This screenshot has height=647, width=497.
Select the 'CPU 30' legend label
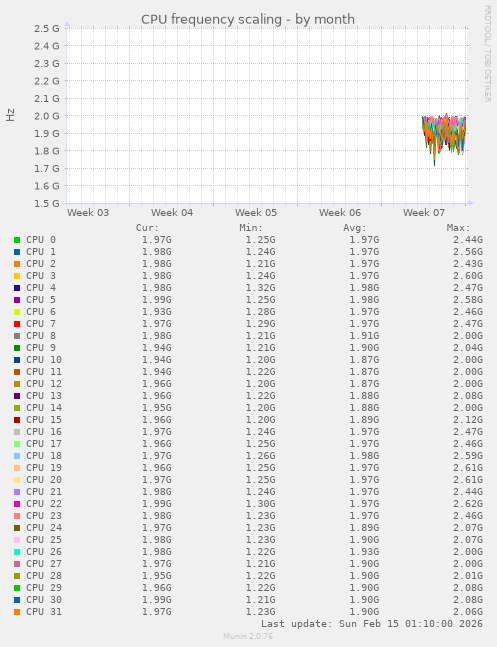coord(44,600)
